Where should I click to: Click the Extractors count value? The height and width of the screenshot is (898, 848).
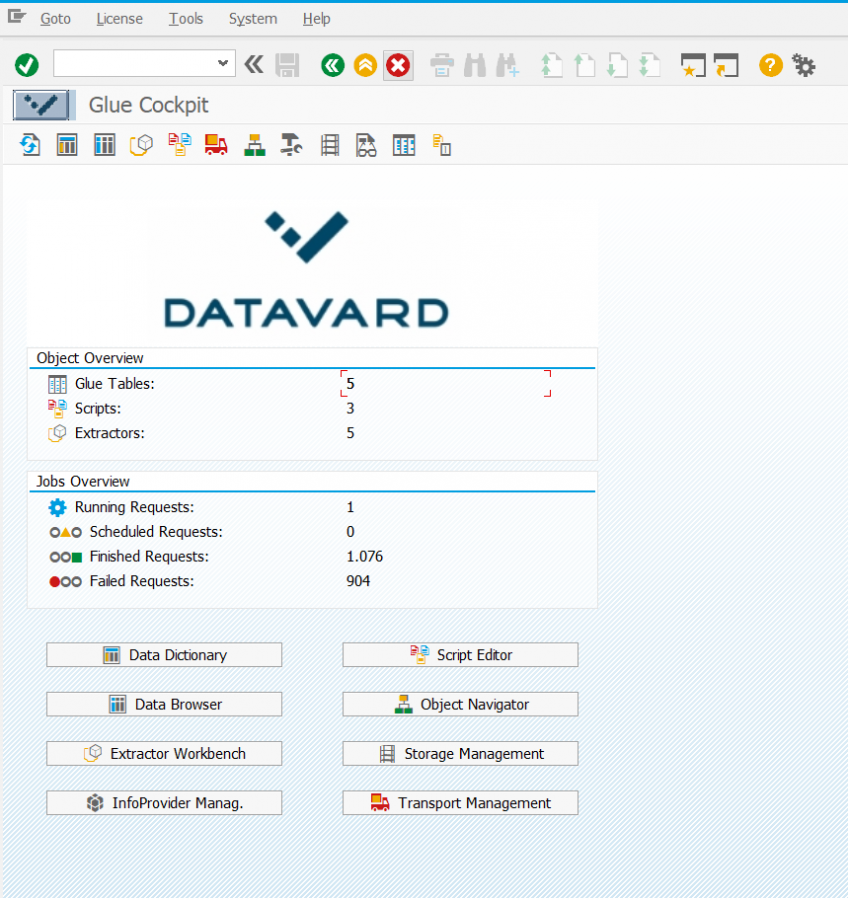coord(350,433)
